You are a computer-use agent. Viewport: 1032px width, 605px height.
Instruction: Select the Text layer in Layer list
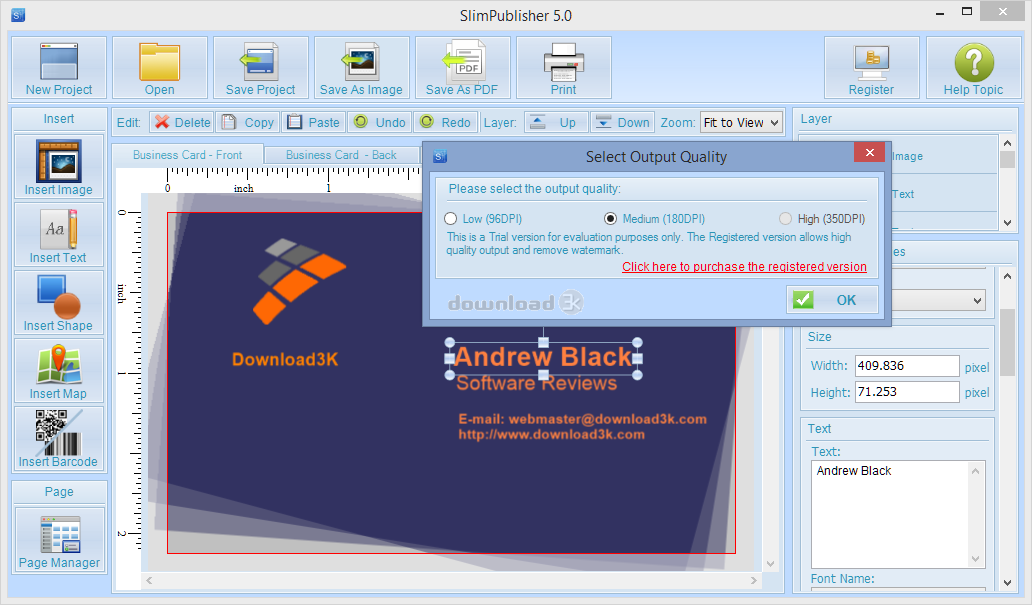pyautogui.click(x=903, y=194)
